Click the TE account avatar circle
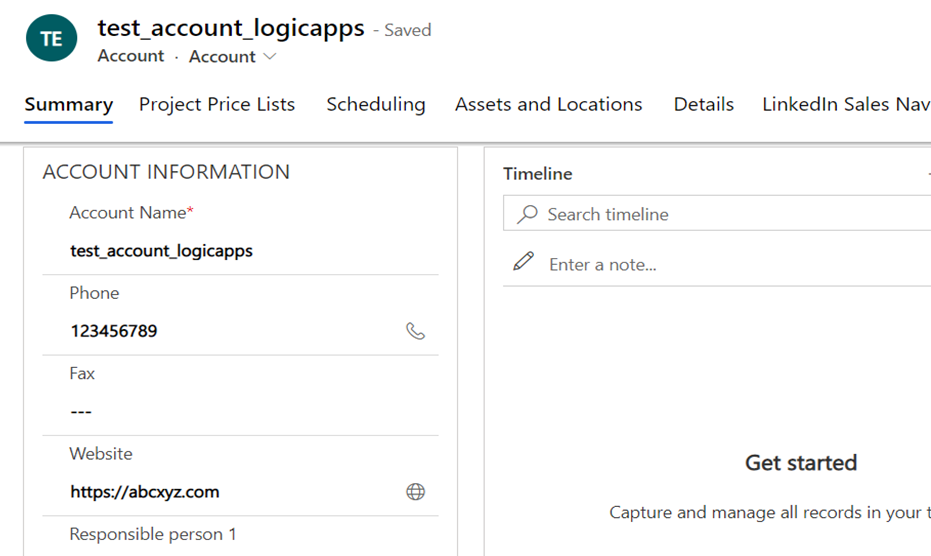 [52, 38]
